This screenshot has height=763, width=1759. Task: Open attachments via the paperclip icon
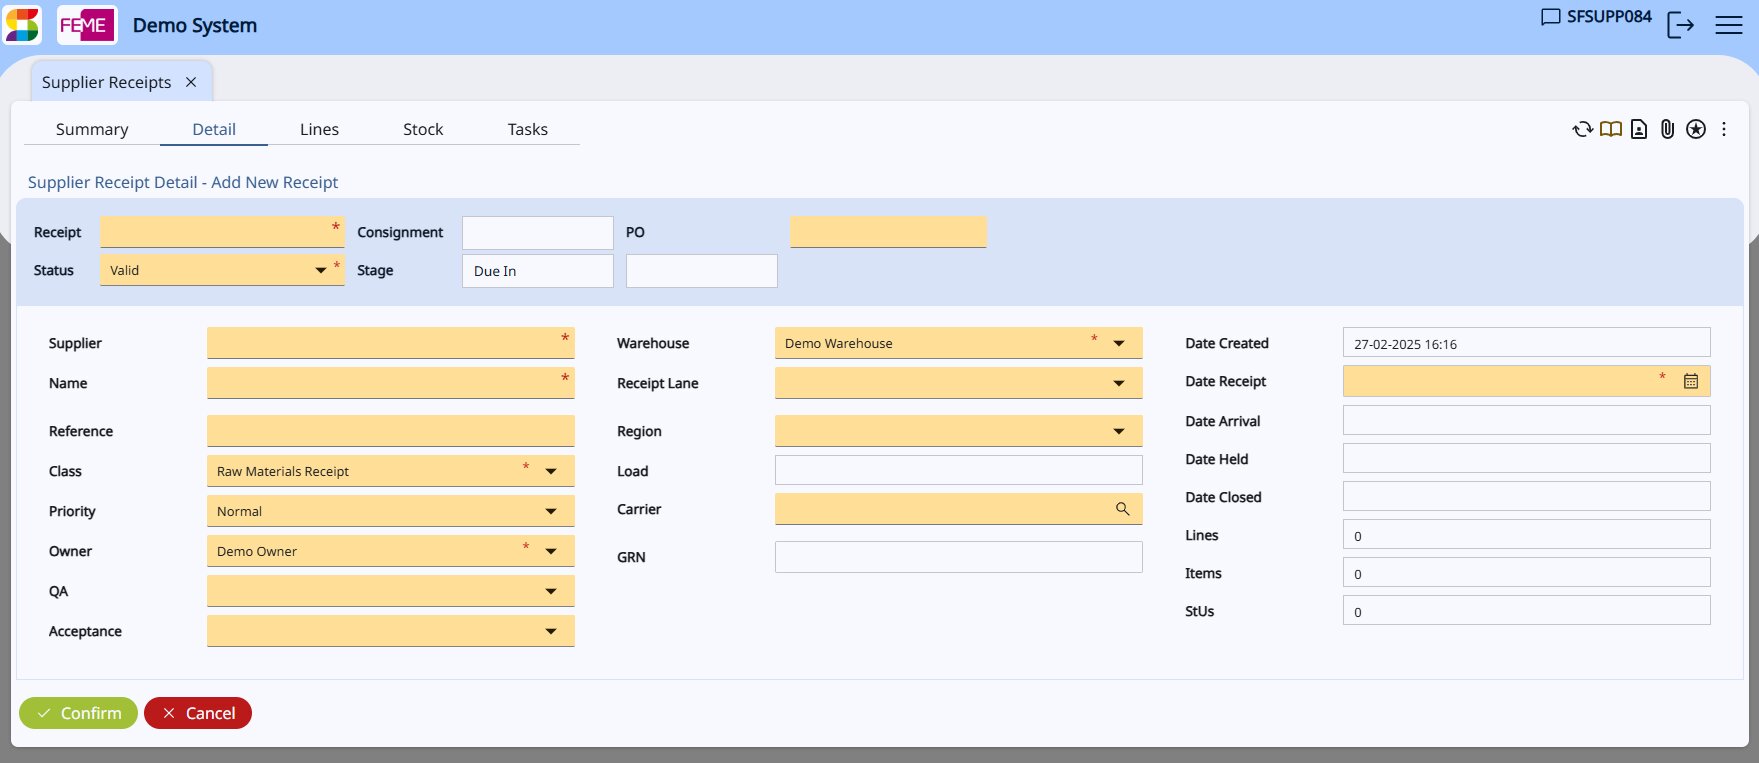(1667, 129)
